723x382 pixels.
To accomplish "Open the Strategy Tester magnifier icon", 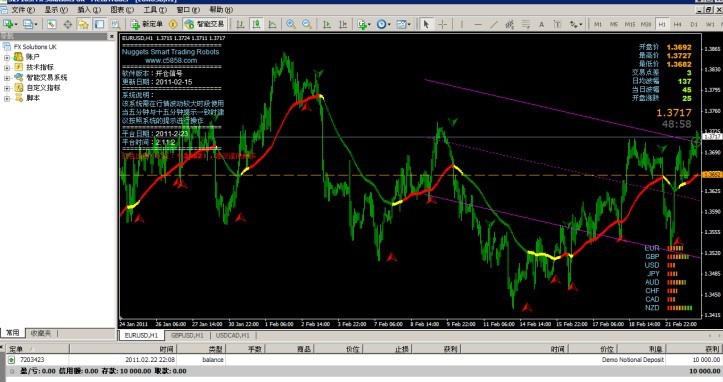I will tap(115, 24).
